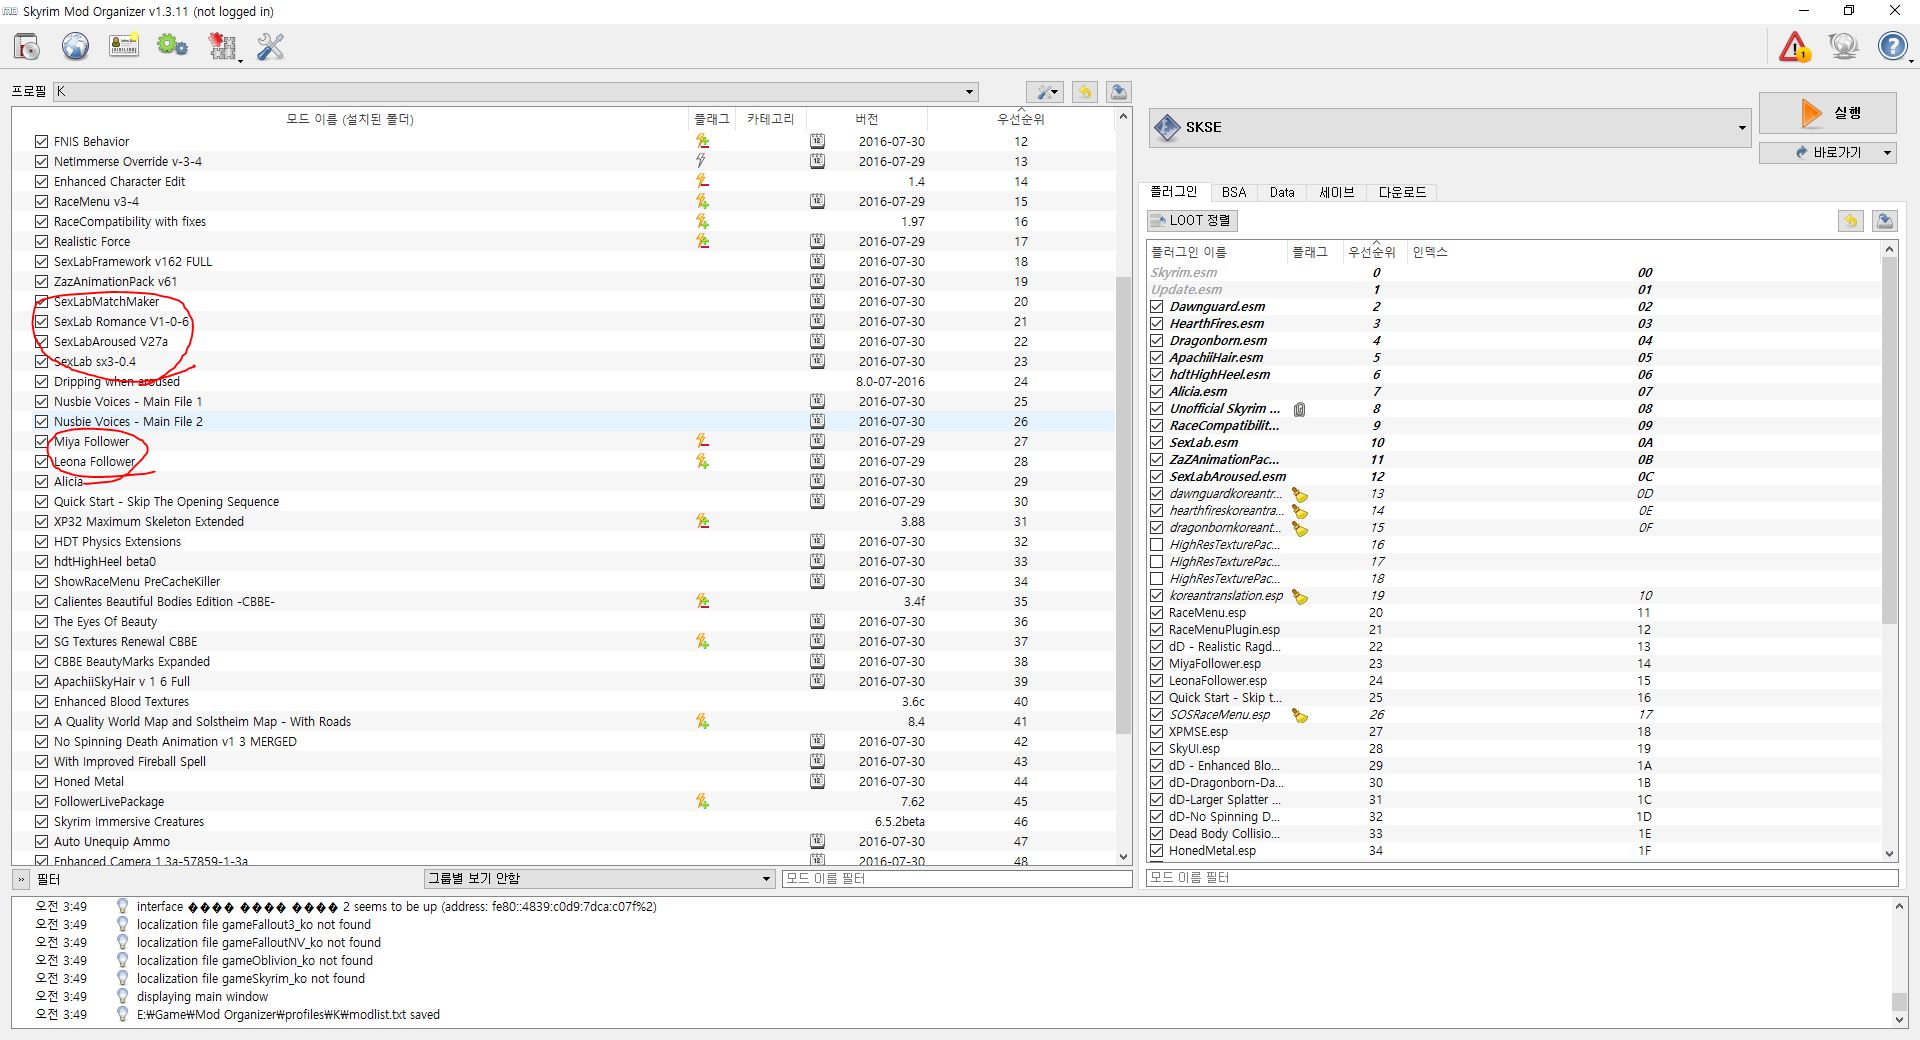1920x1040 pixels.
Task: Switch to the 플러그인 tab
Action: pyautogui.click(x=1173, y=192)
